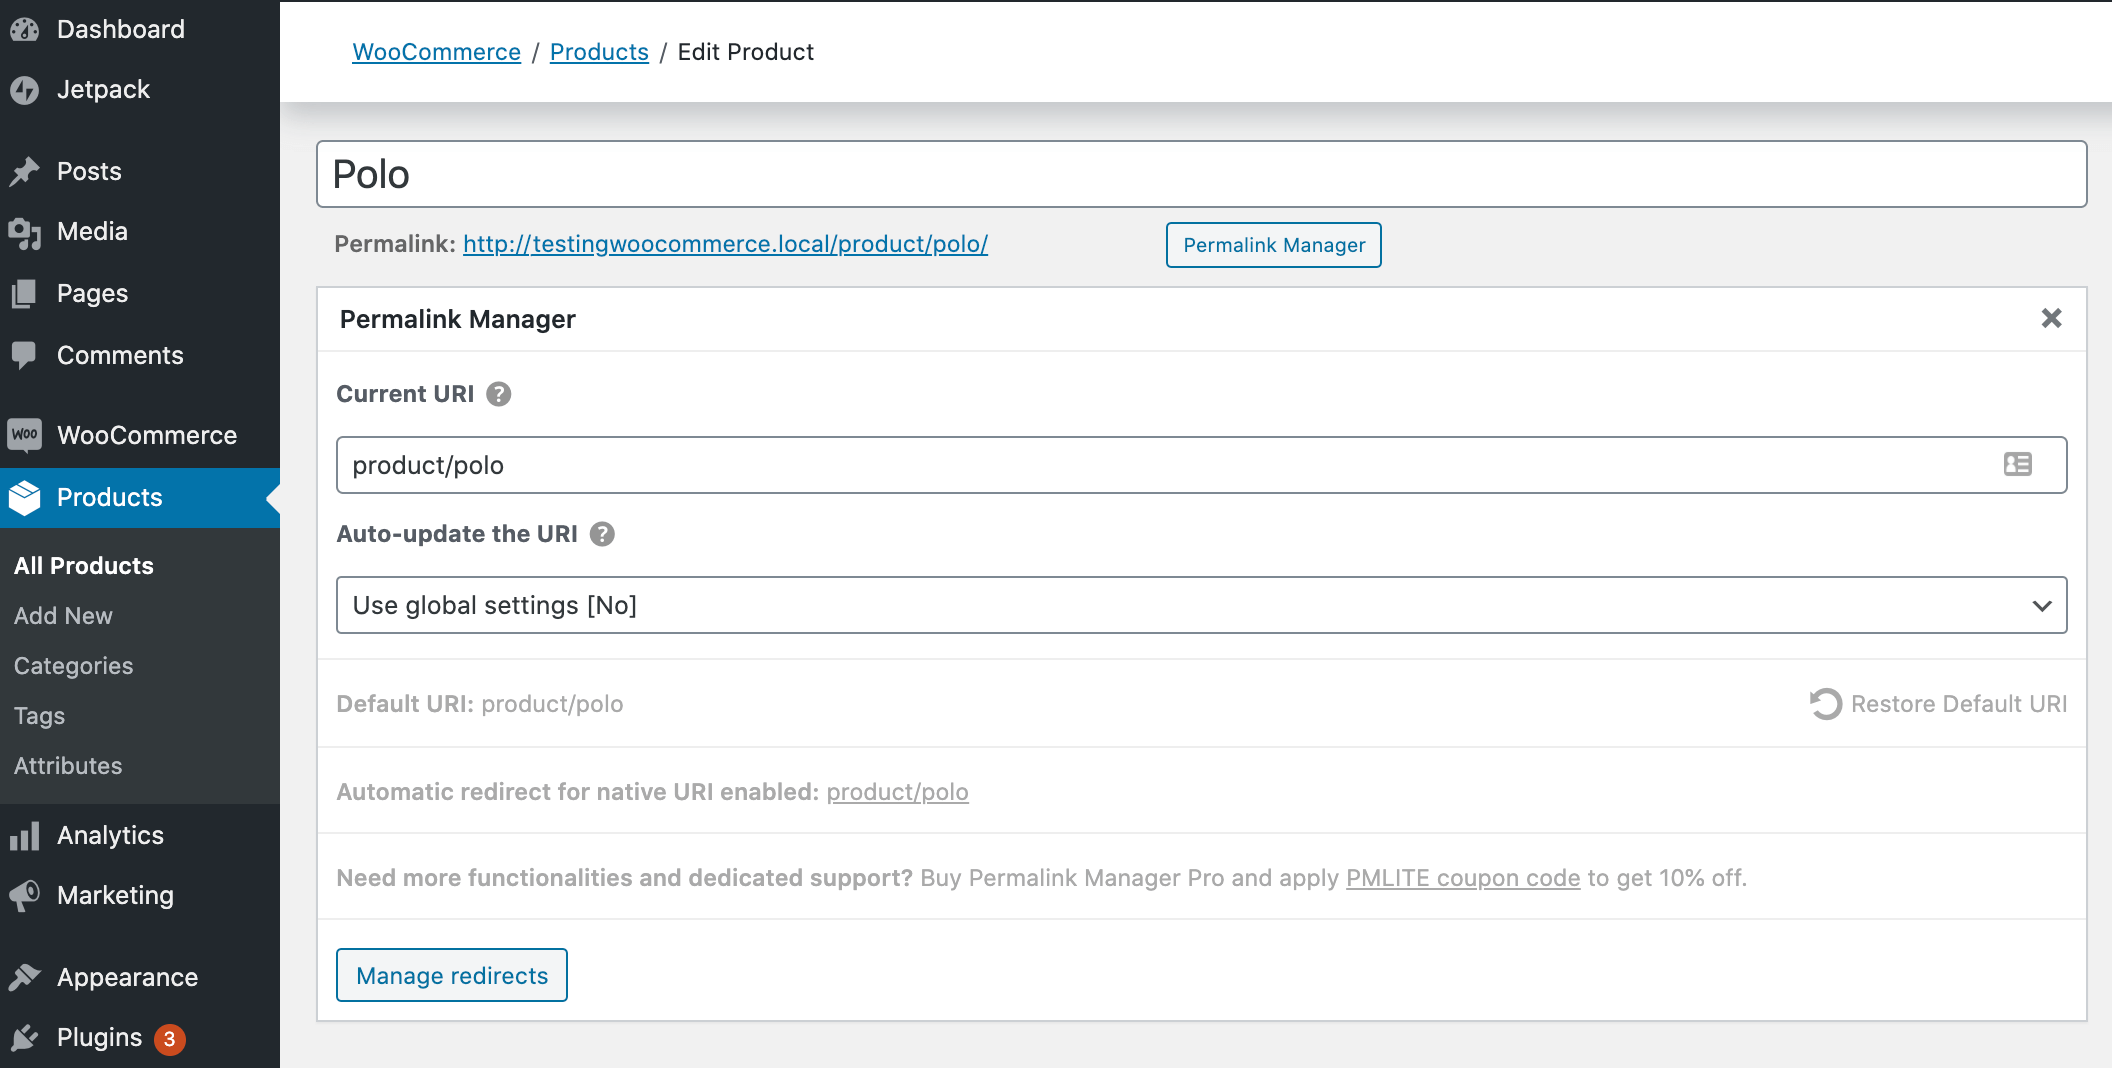Click the Posts pushpin icon

click(x=25, y=172)
